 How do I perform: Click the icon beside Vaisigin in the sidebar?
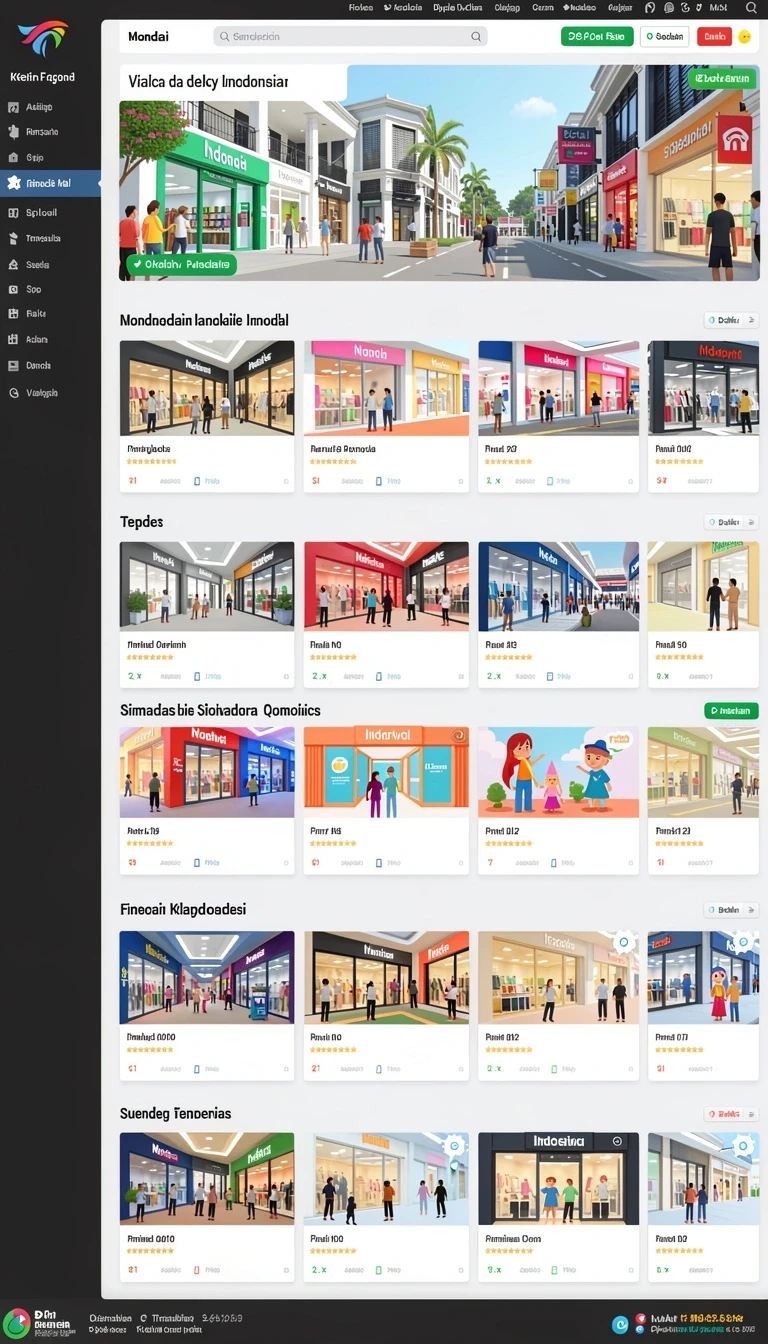[13, 393]
